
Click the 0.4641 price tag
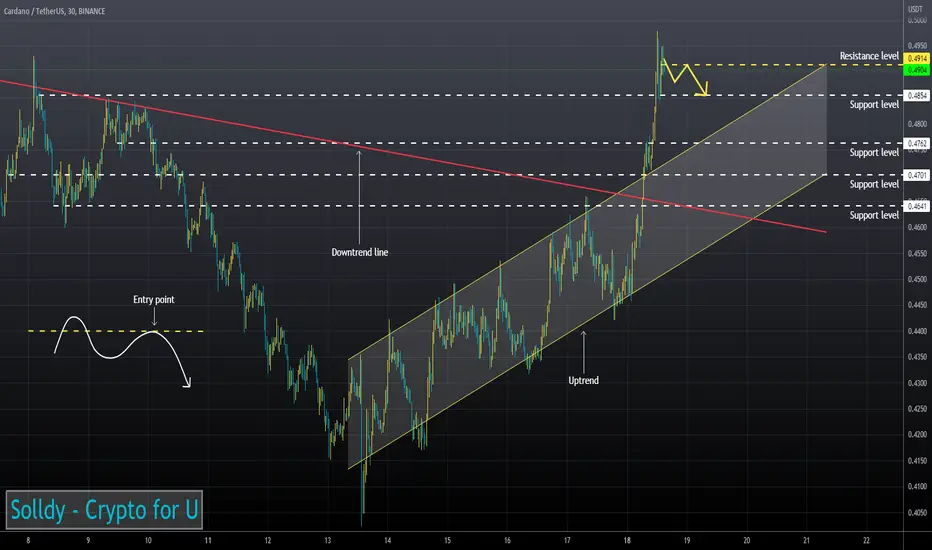tap(917, 206)
